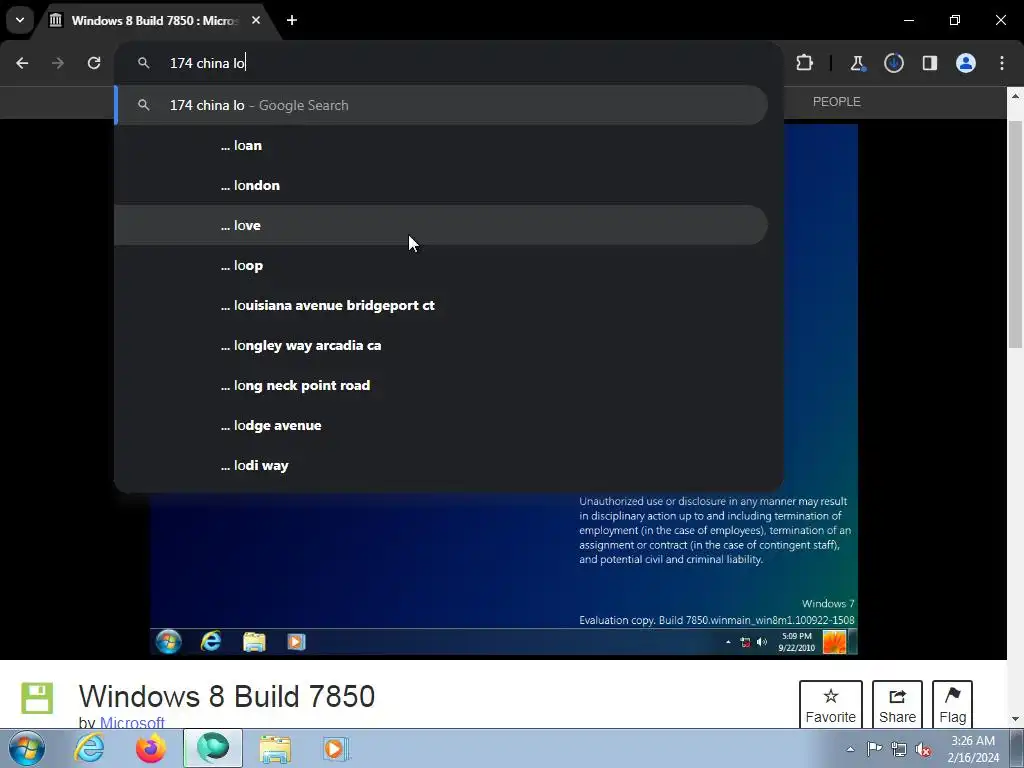Click media player in emulated taskbar
Viewport: 1024px width, 768px height.
click(x=296, y=642)
